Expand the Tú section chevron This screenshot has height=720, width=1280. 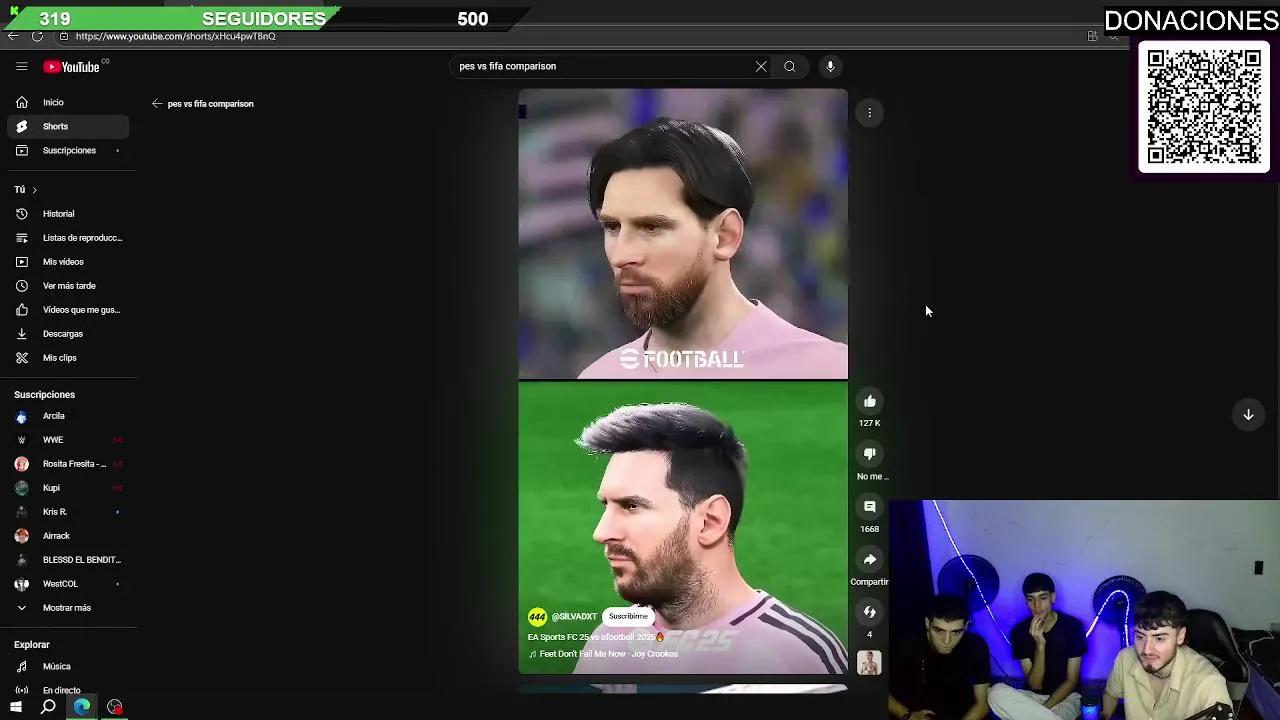tap(34, 190)
